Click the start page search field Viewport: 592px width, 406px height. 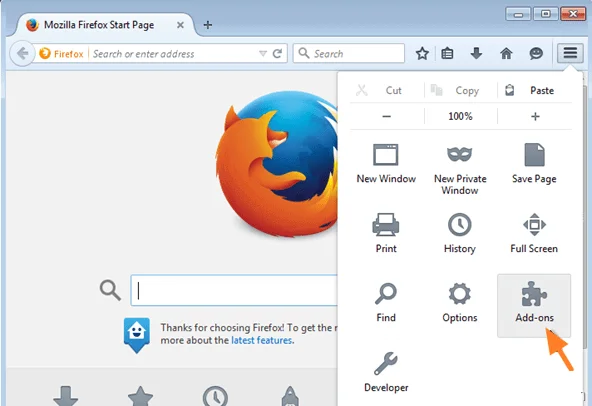click(x=234, y=290)
